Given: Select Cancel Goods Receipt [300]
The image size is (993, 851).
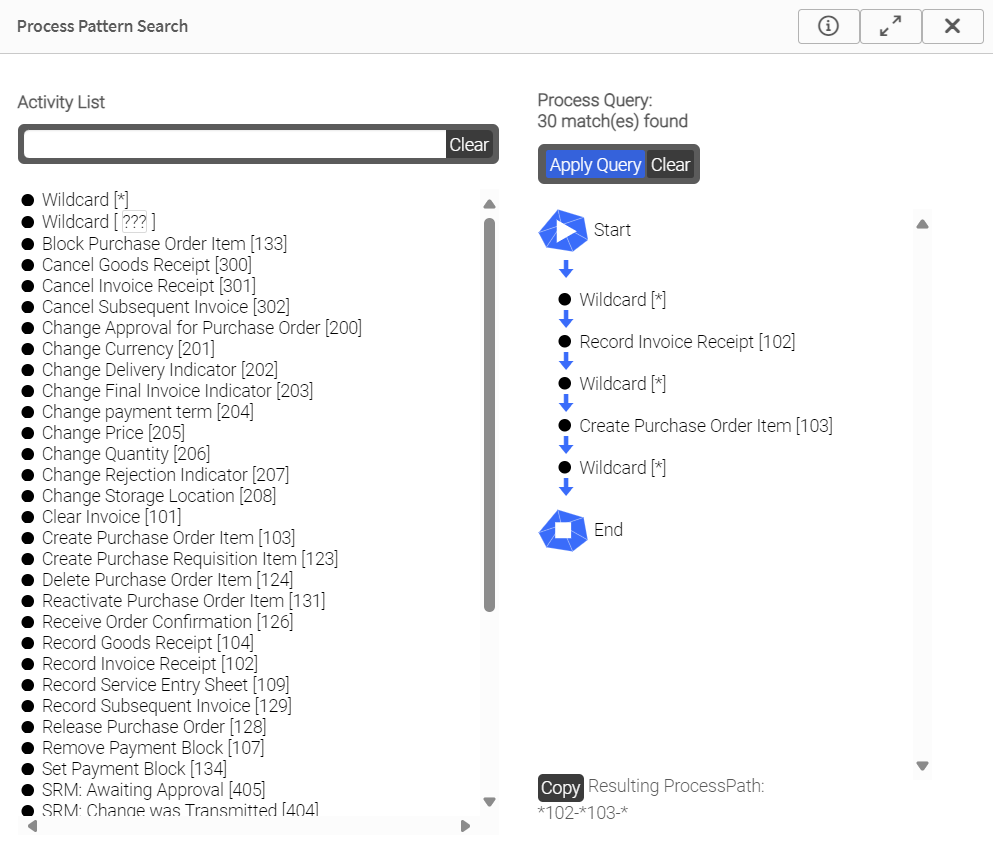Looking at the screenshot, I should click(147, 265).
